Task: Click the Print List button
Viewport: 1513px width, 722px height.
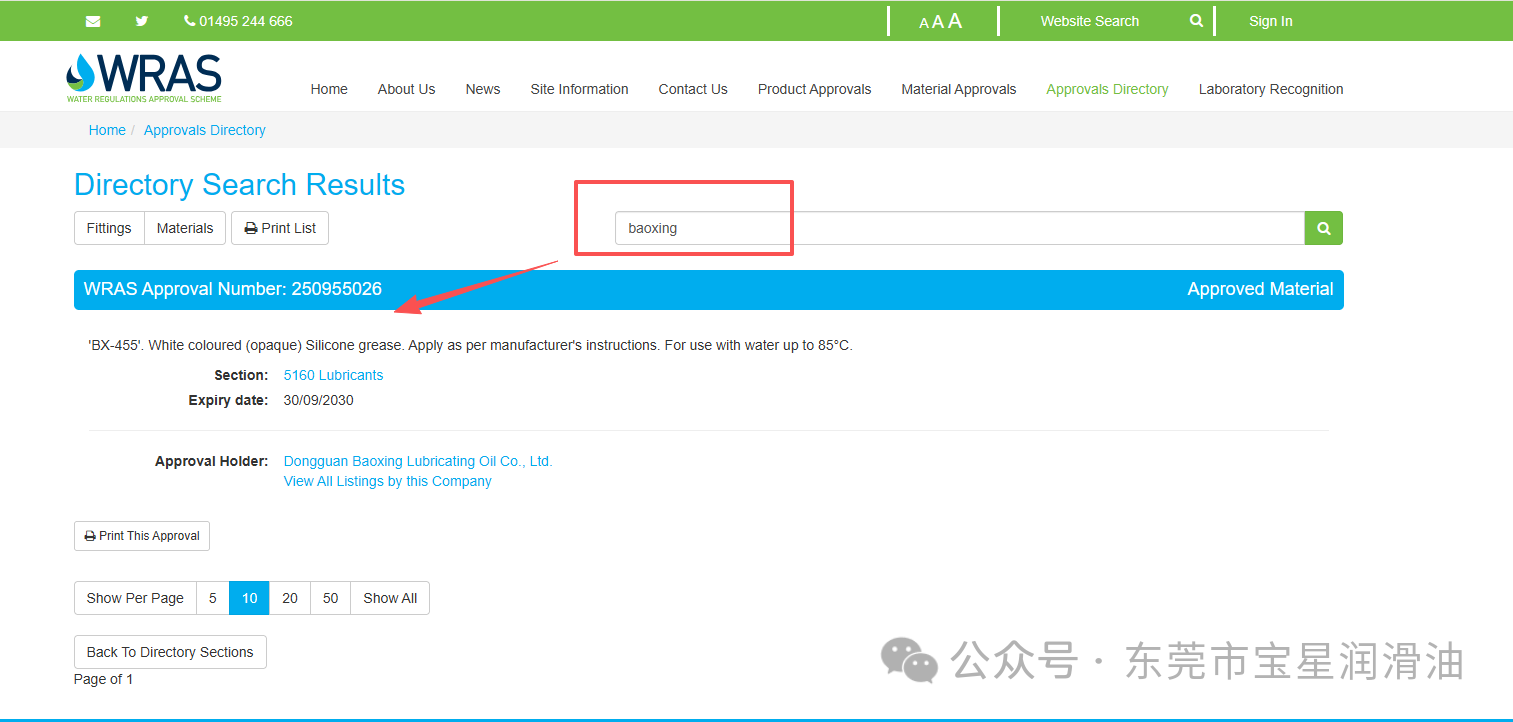Action: (x=280, y=228)
